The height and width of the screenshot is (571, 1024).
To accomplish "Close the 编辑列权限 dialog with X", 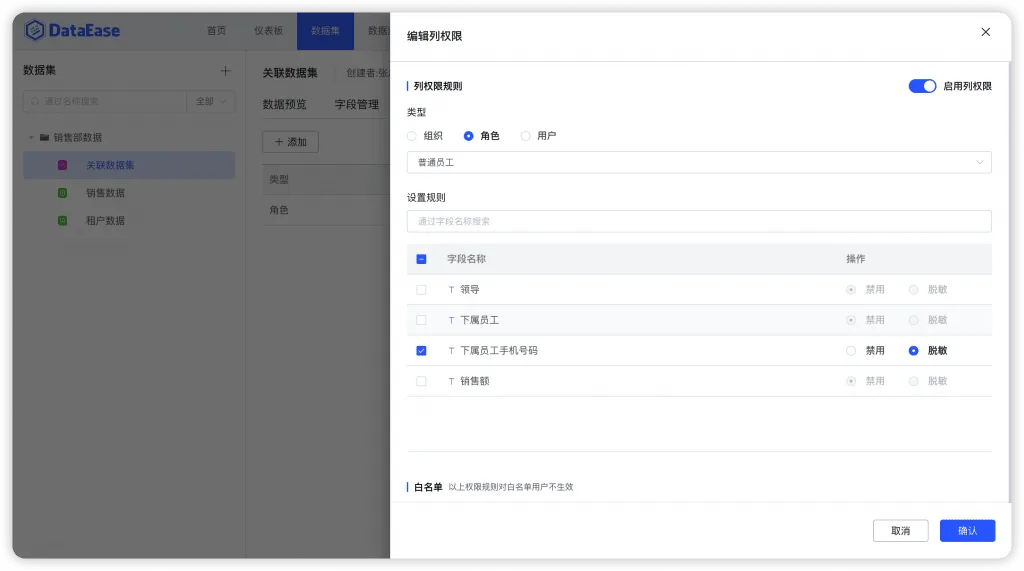I will [x=985, y=32].
